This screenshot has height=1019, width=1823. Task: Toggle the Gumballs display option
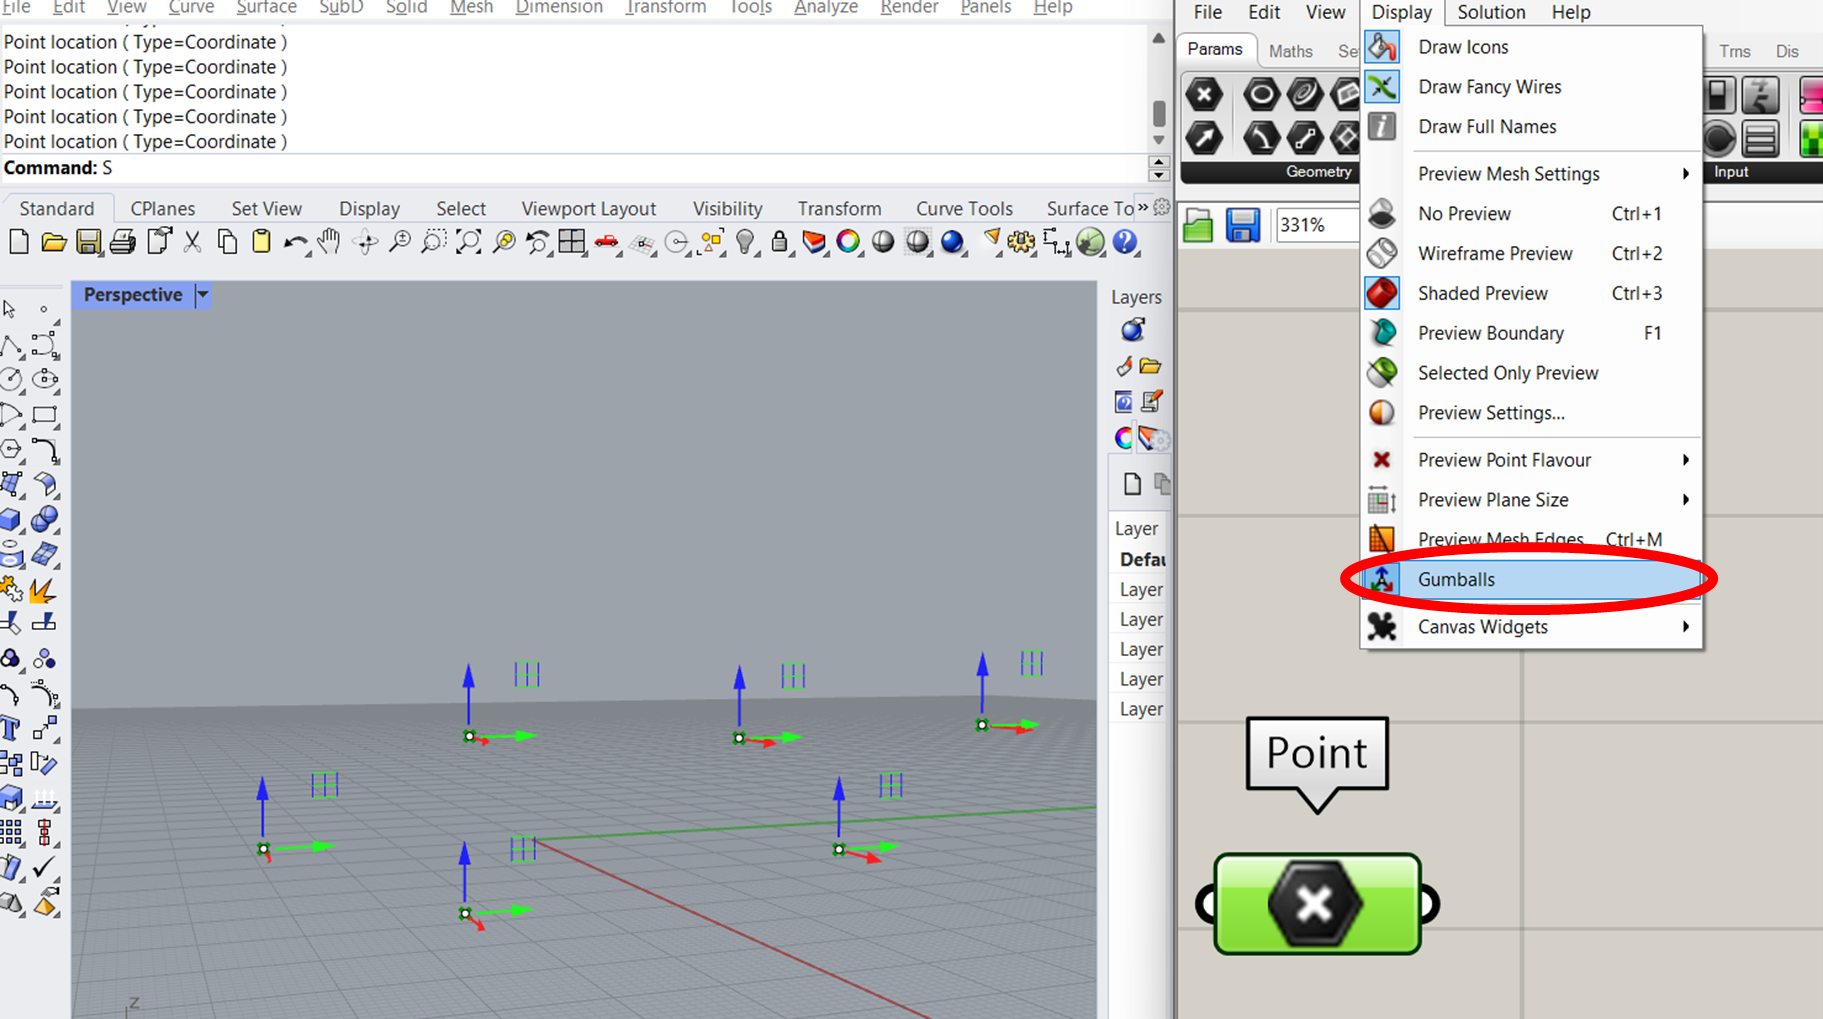click(1531, 580)
